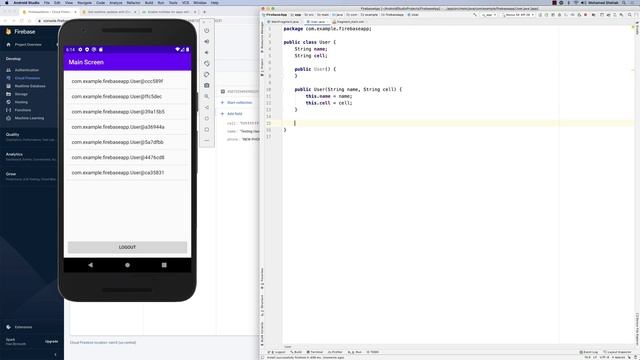Open Storage in Firebase sidebar
The height and width of the screenshot is (360, 640).
pyautogui.click(x=21, y=94)
